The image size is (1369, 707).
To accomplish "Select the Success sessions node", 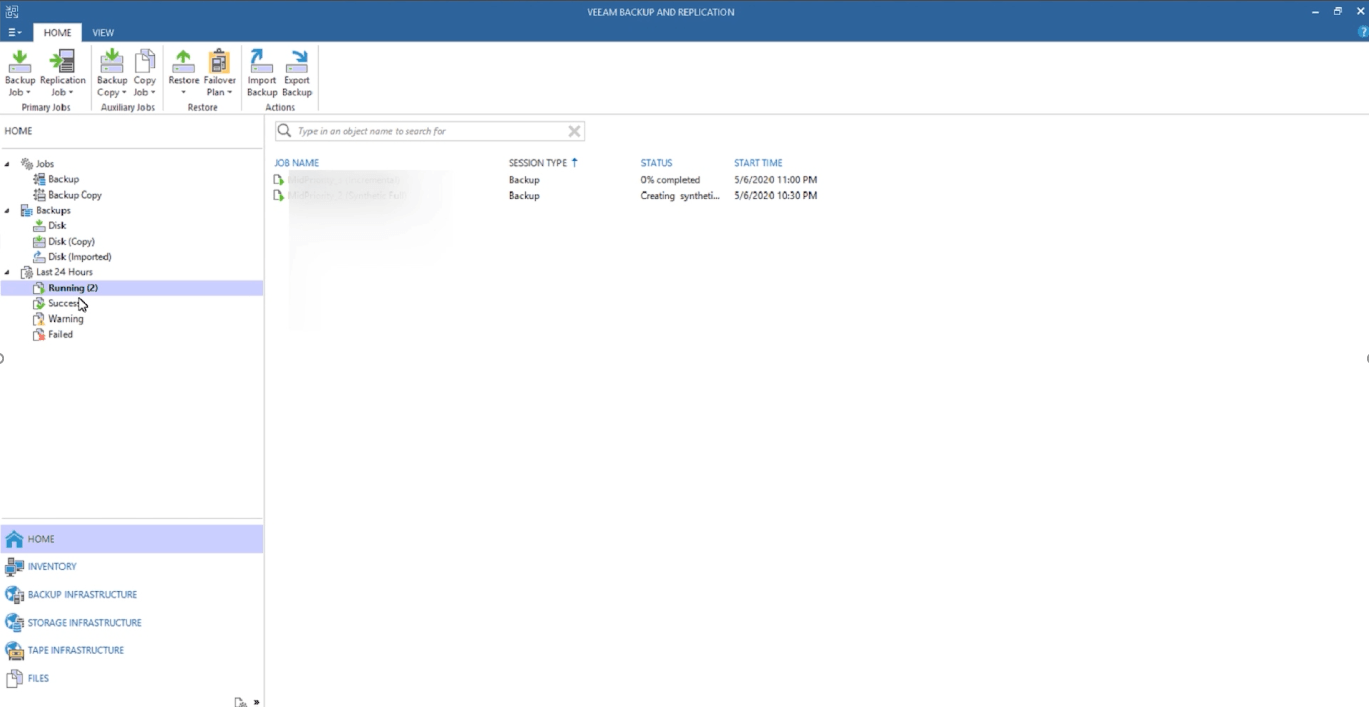I will [56, 303].
